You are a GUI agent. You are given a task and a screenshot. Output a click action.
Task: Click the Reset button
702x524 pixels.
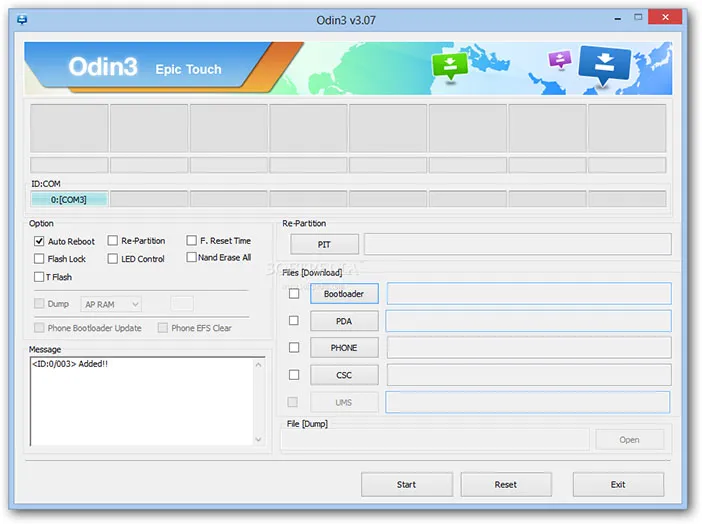coord(506,484)
